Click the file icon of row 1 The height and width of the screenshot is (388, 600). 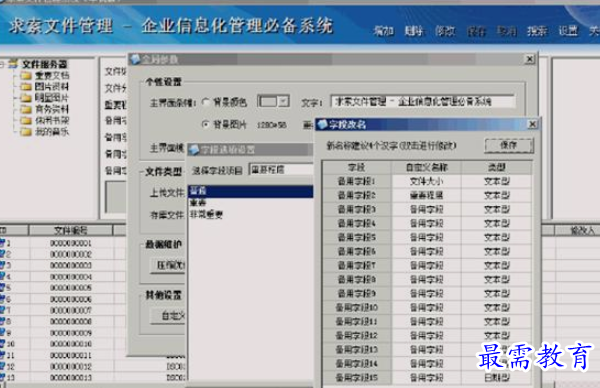tap(3, 243)
